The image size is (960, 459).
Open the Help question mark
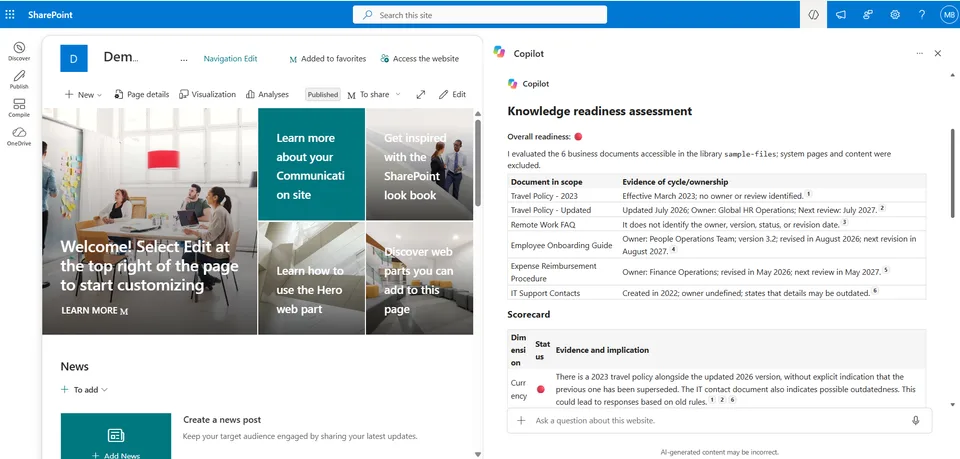point(921,15)
